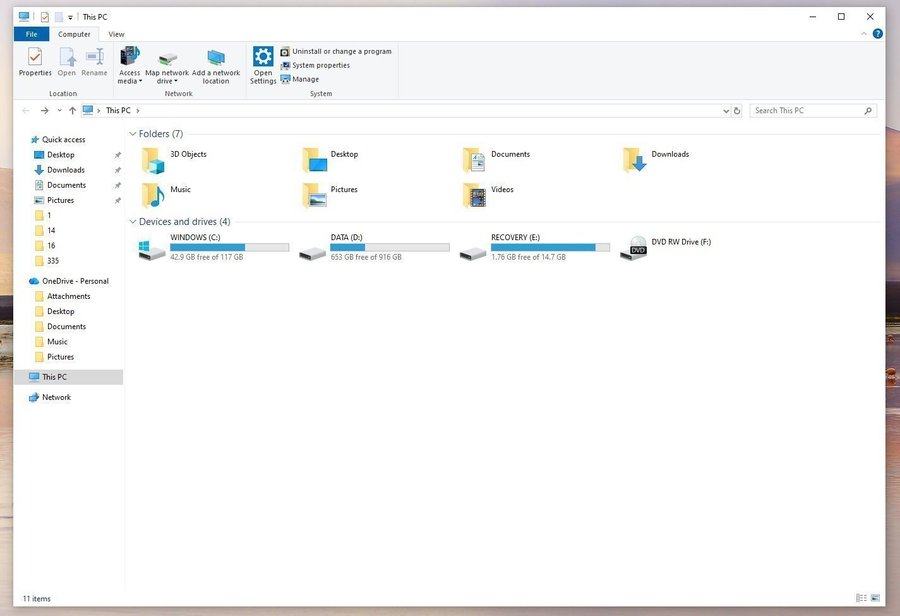Screen dimensions: 900x616
Task: Collapse the Devices and drives group
Action: [133, 222]
